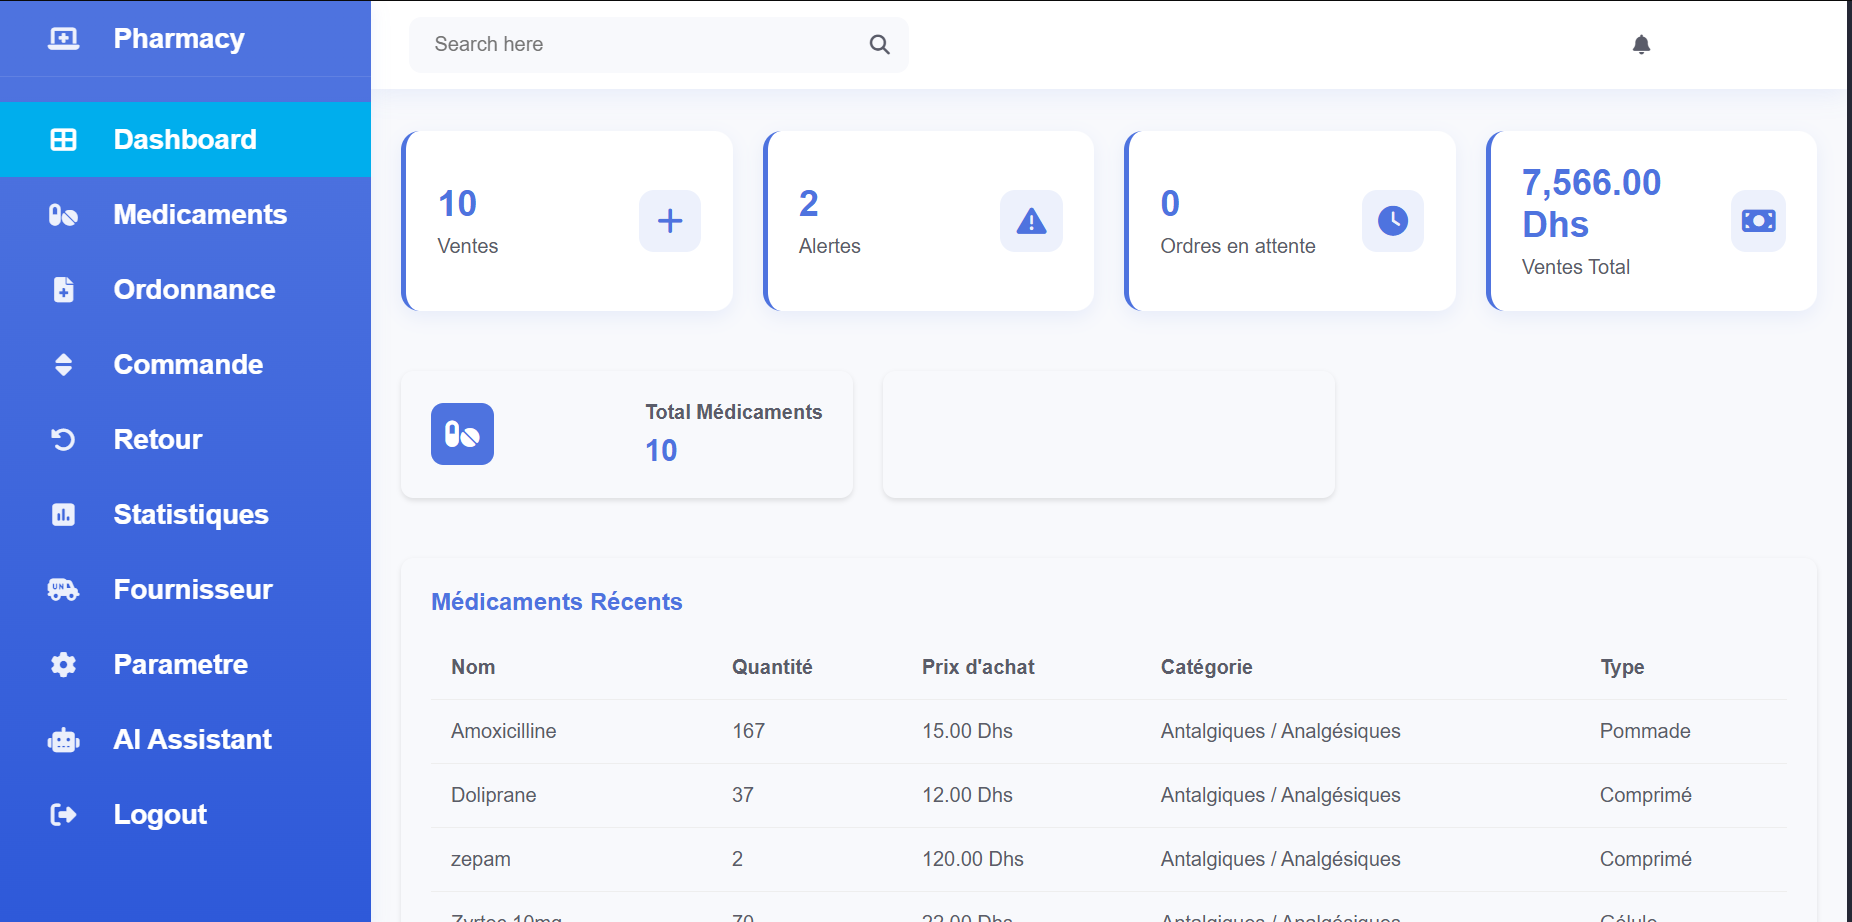
Task: Select Fournisseur in the sidebar
Action: coord(193,589)
